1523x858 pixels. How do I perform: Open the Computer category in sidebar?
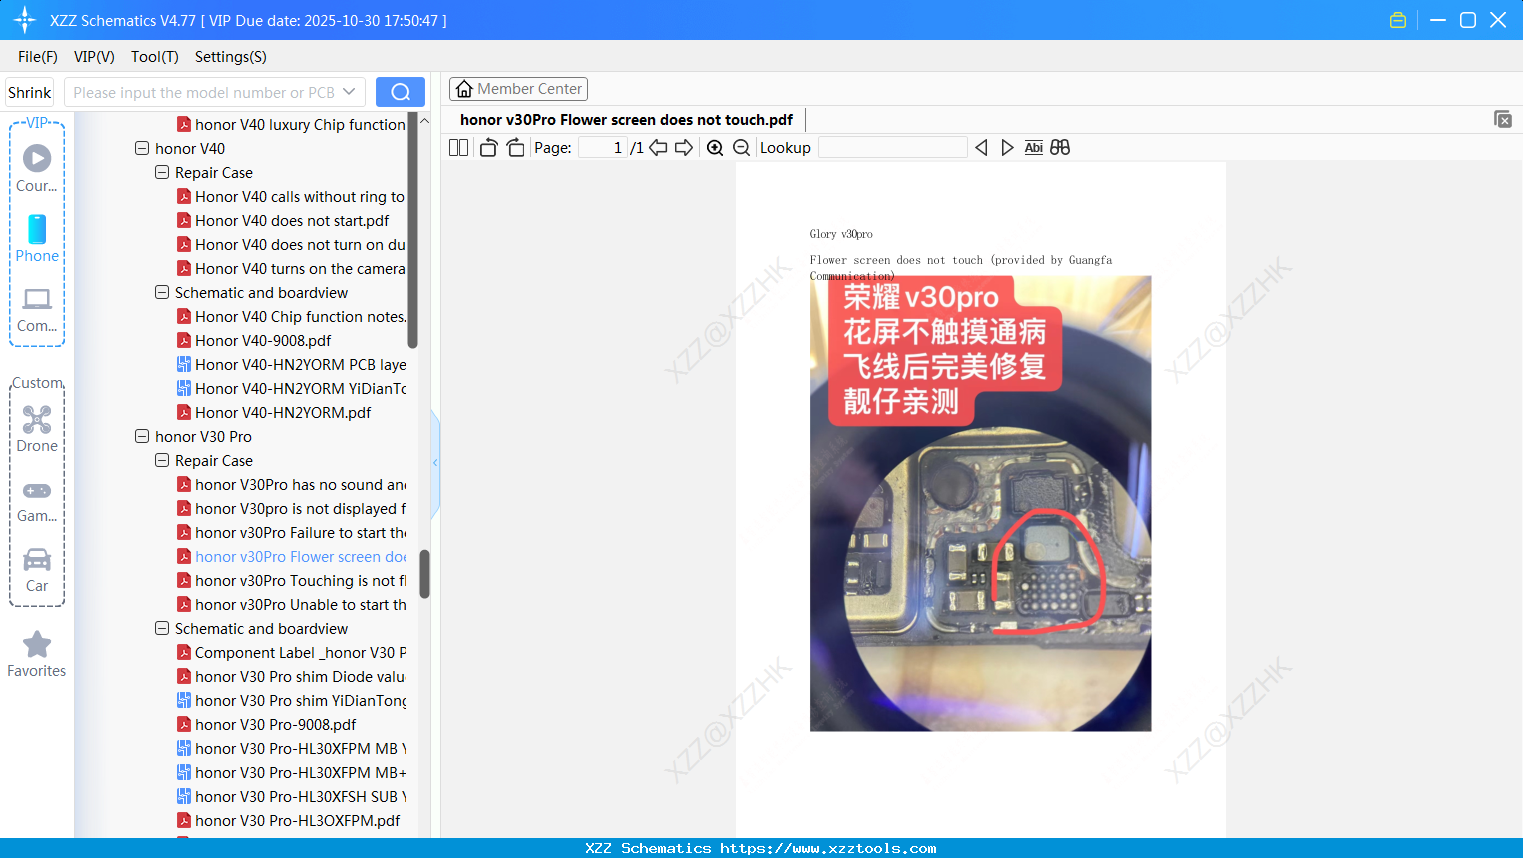(x=37, y=310)
